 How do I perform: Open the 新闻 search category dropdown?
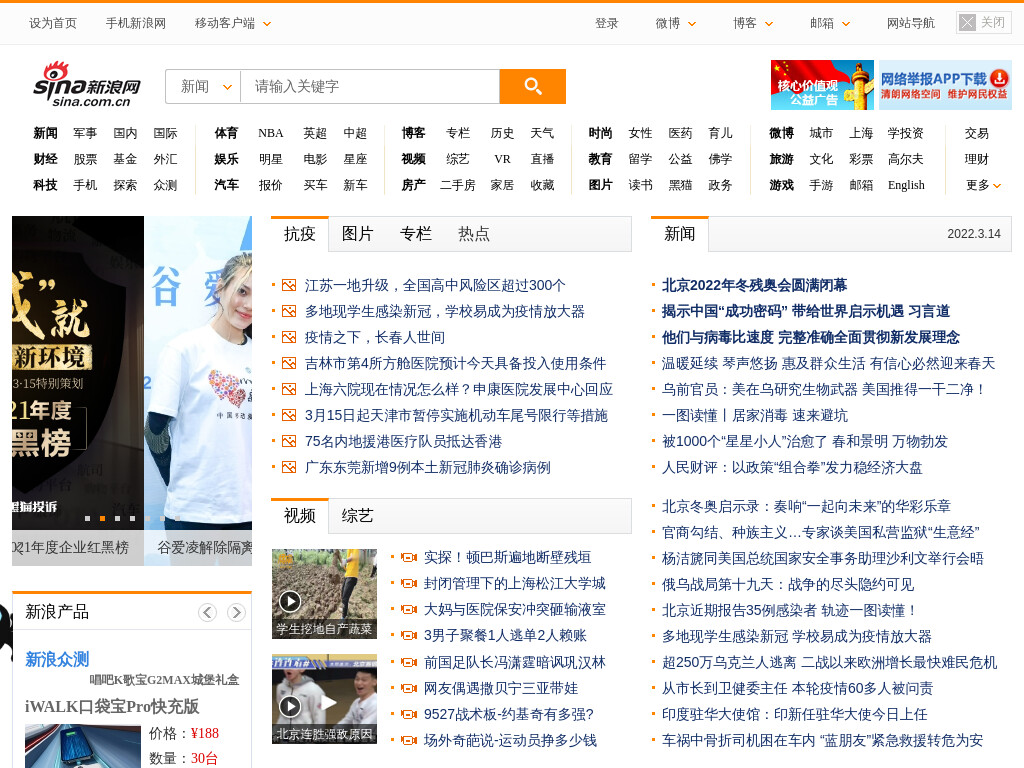204,86
